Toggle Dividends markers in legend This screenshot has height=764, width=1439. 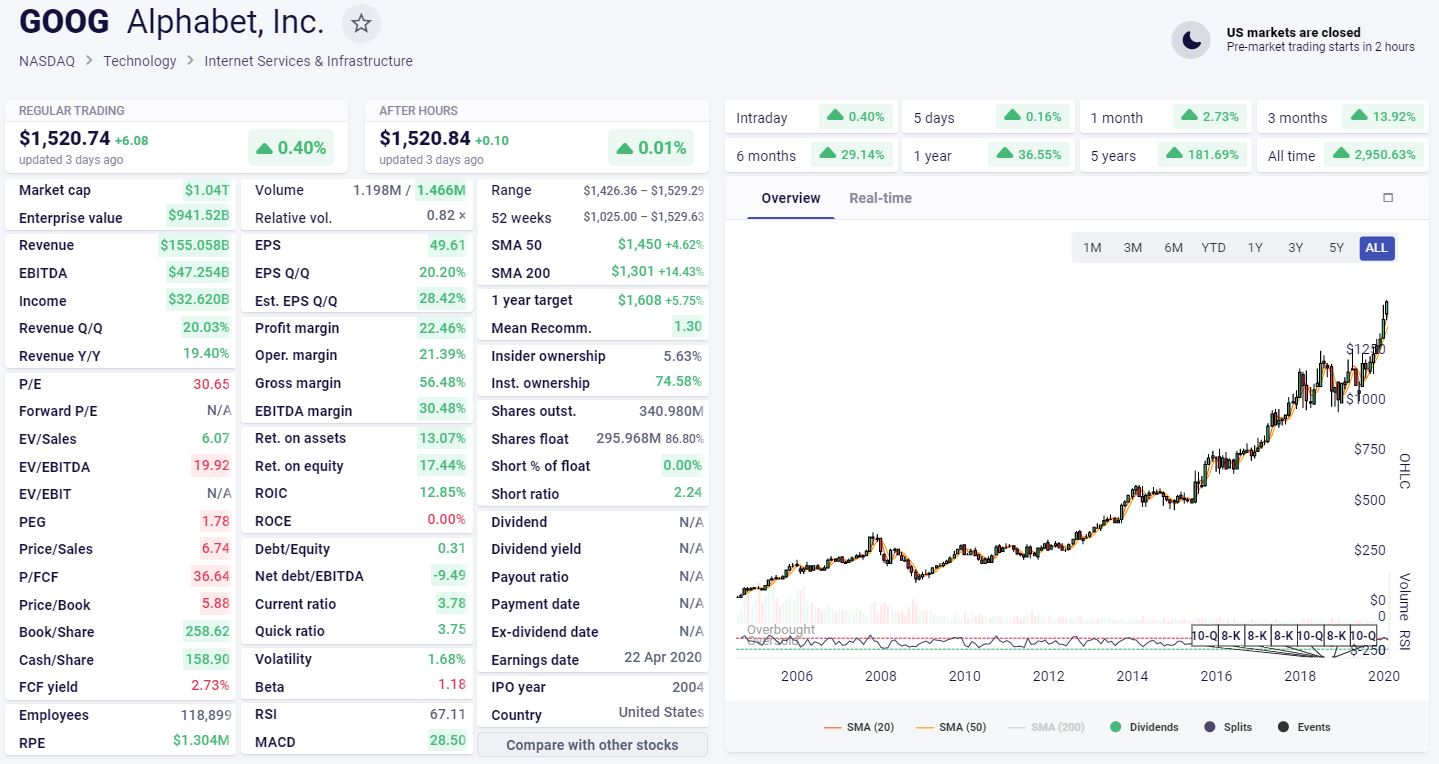[x=1144, y=727]
